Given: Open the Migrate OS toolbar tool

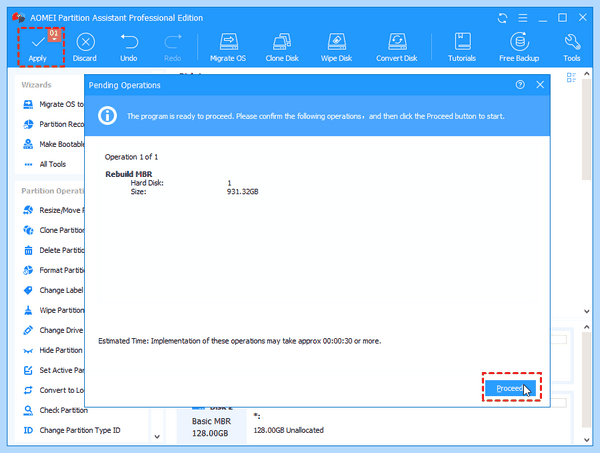Looking at the screenshot, I should tap(228, 48).
